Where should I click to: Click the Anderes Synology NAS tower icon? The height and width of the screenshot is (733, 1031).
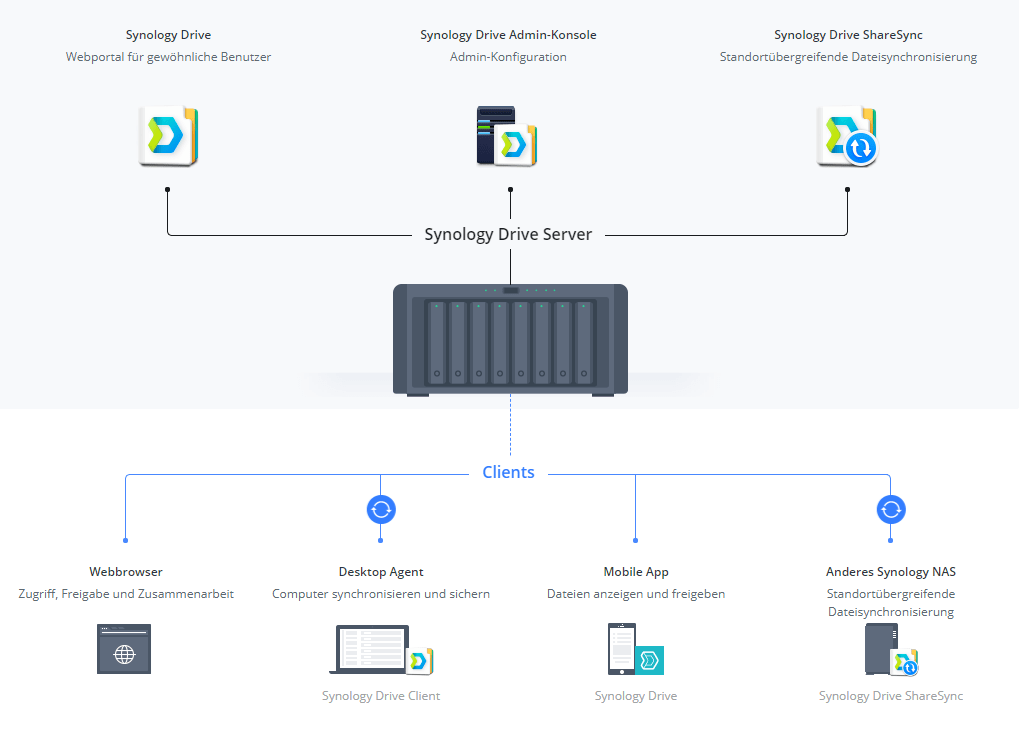click(891, 650)
